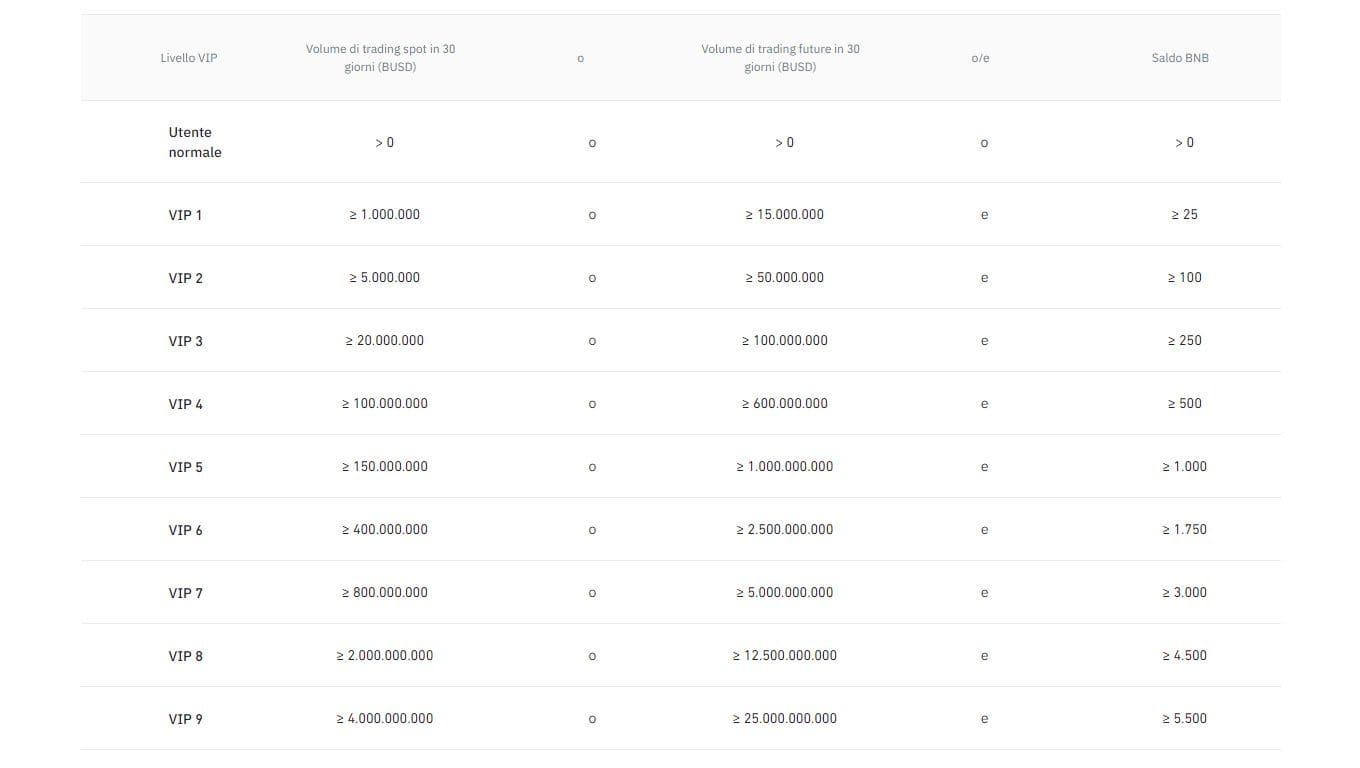
Task: Click the BNB balance '≥ 3.000' cell
Action: [x=1185, y=592]
